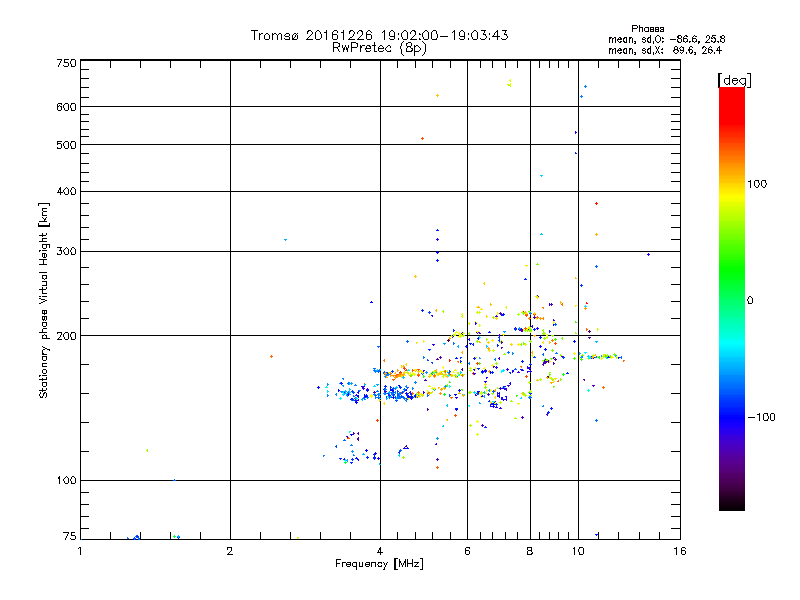Viewport: 800px width, 600px height.
Task: Click the subtitle 'RwPretec (8p)'
Action: [380, 48]
